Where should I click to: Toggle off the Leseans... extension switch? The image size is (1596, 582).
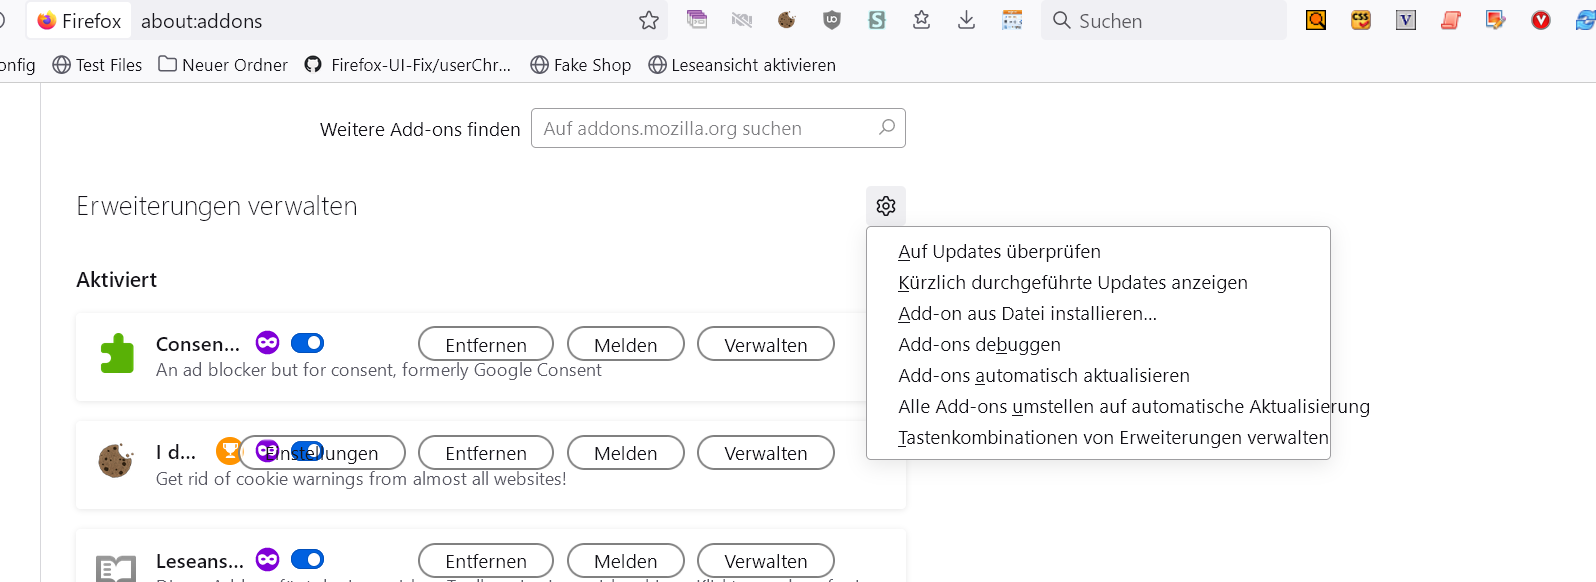307,559
